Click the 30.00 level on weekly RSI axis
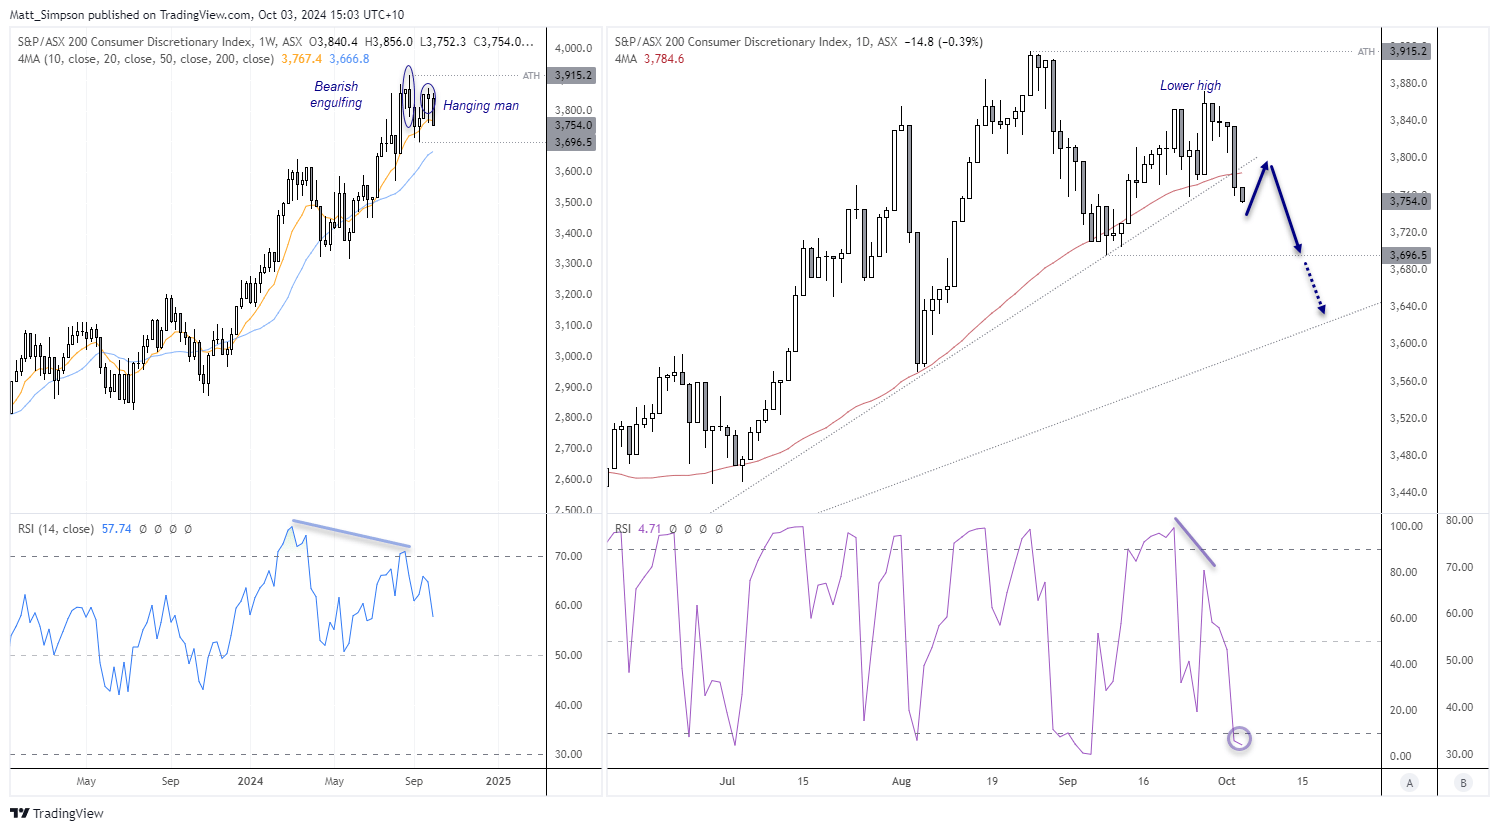Screen dimensions: 1499x831 (x=568, y=754)
